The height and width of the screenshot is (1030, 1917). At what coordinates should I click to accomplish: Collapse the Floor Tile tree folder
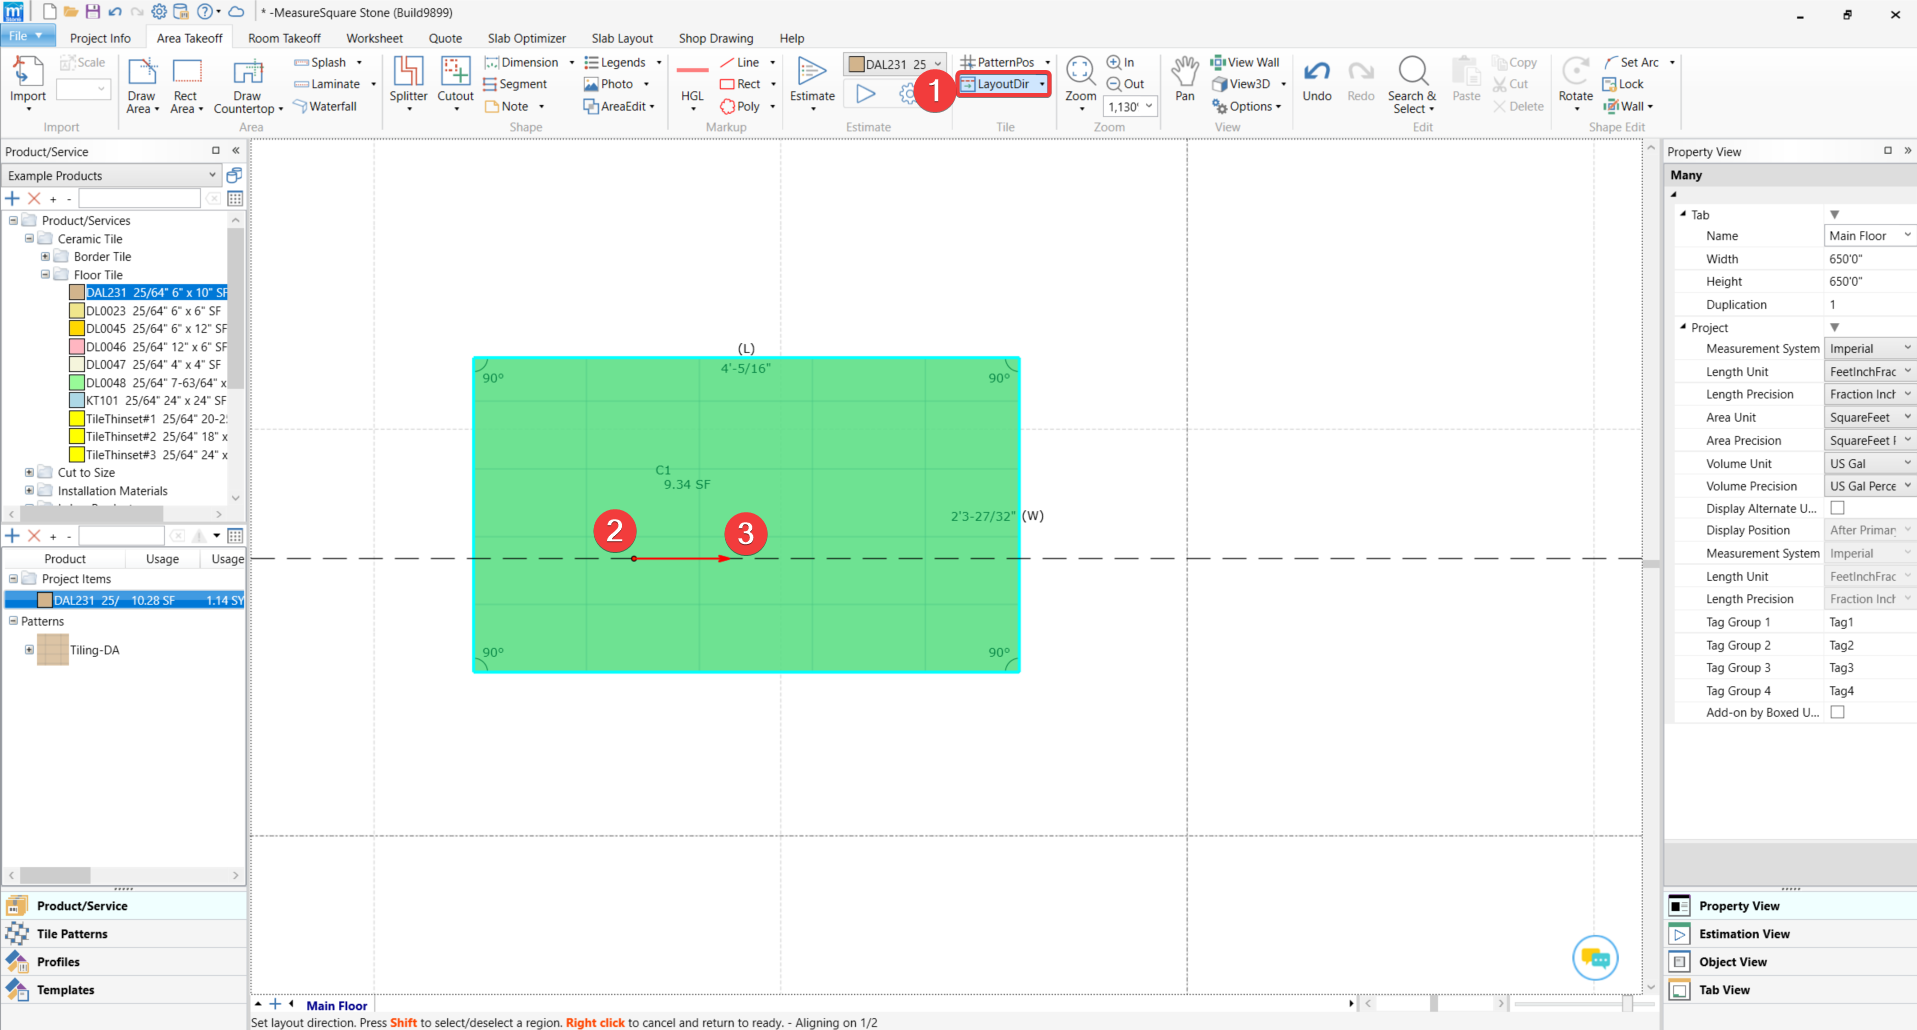45,274
